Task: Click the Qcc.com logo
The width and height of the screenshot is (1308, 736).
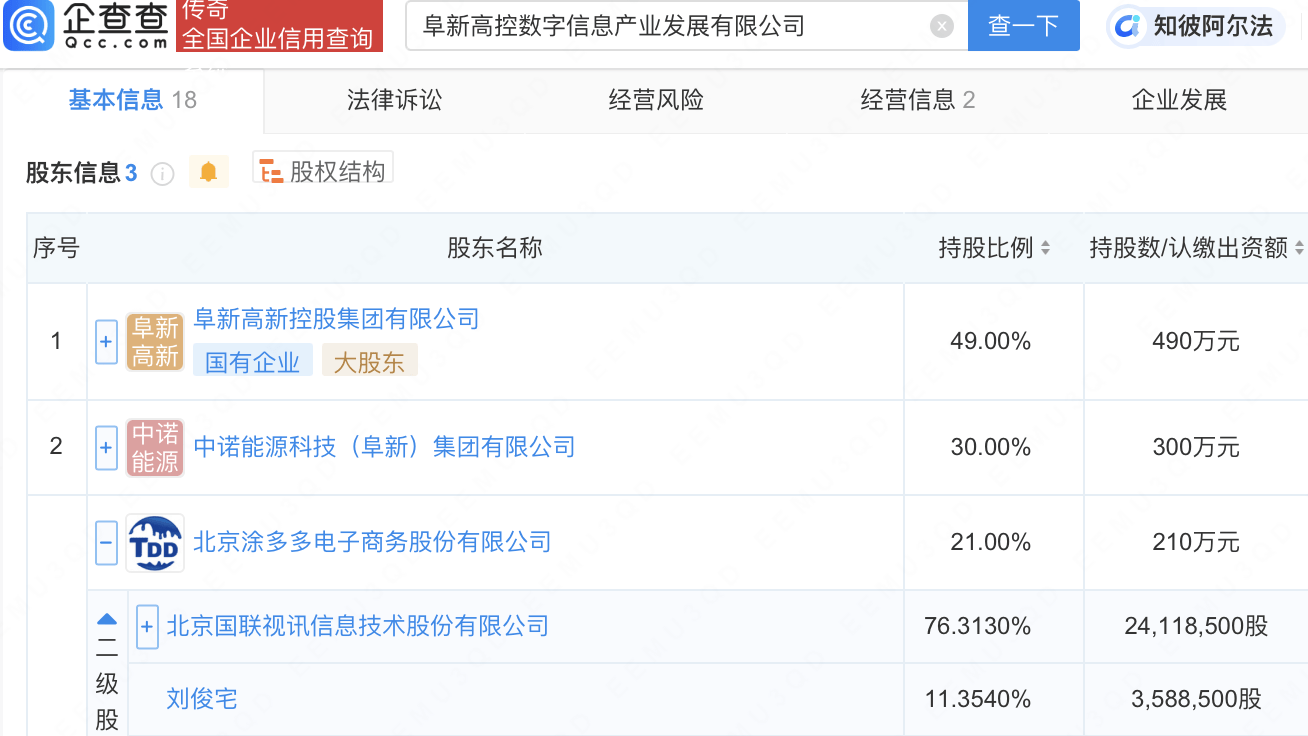Action: 87,26
